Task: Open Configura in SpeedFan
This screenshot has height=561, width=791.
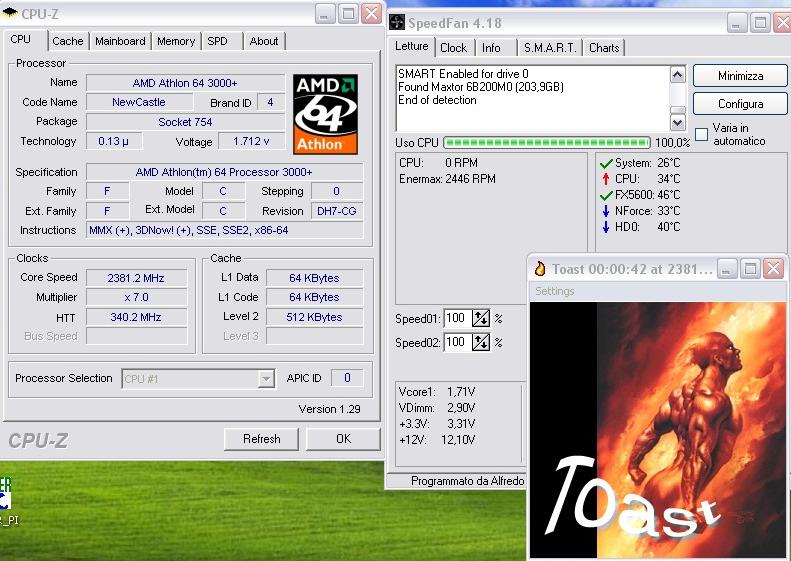Action: pyautogui.click(x=740, y=104)
